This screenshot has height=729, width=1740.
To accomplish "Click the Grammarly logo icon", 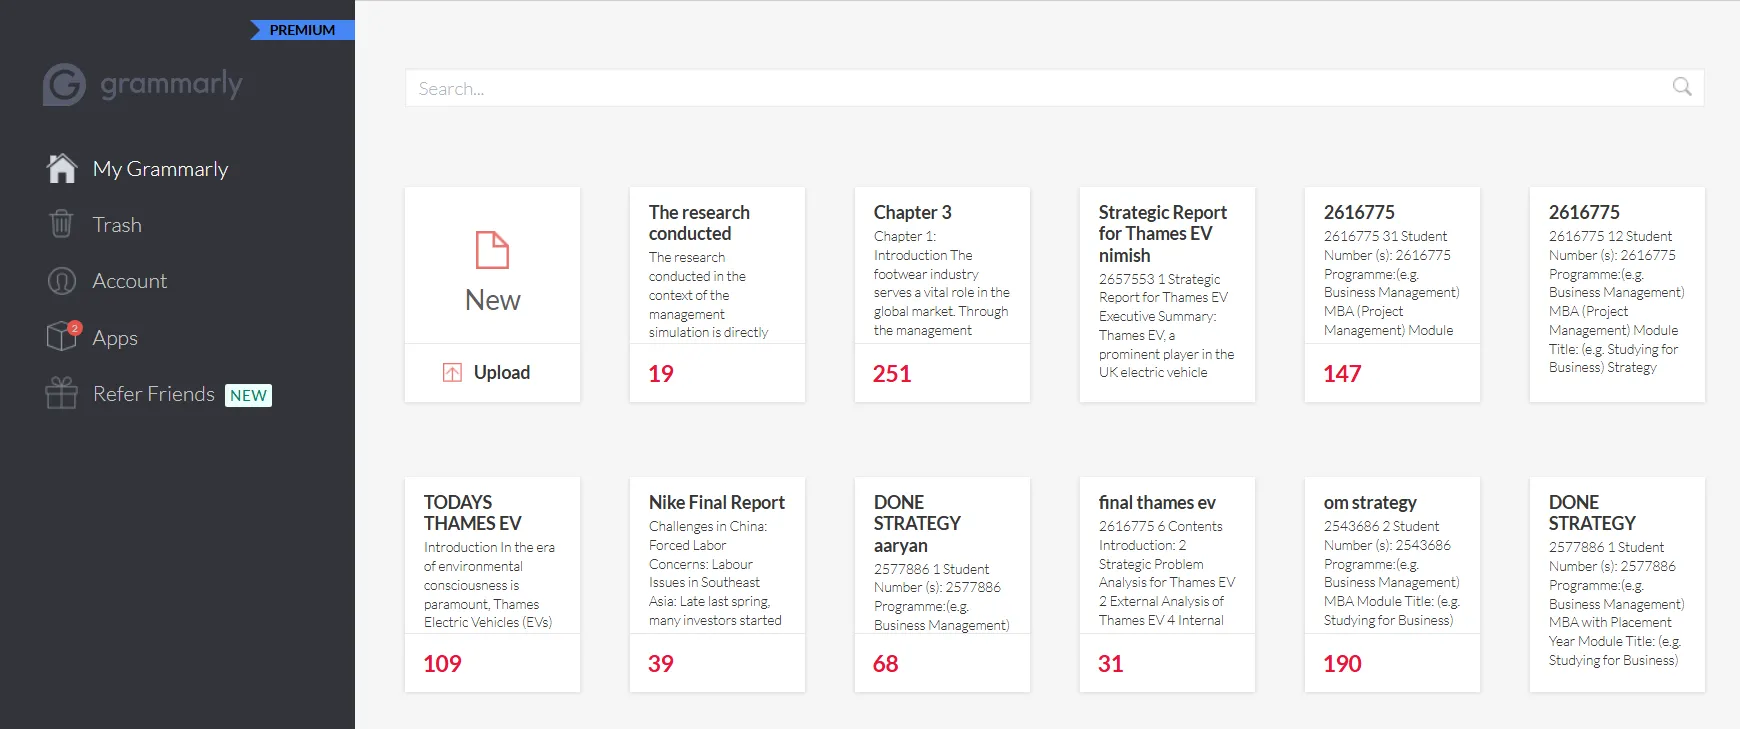I will tap(64, 85).
